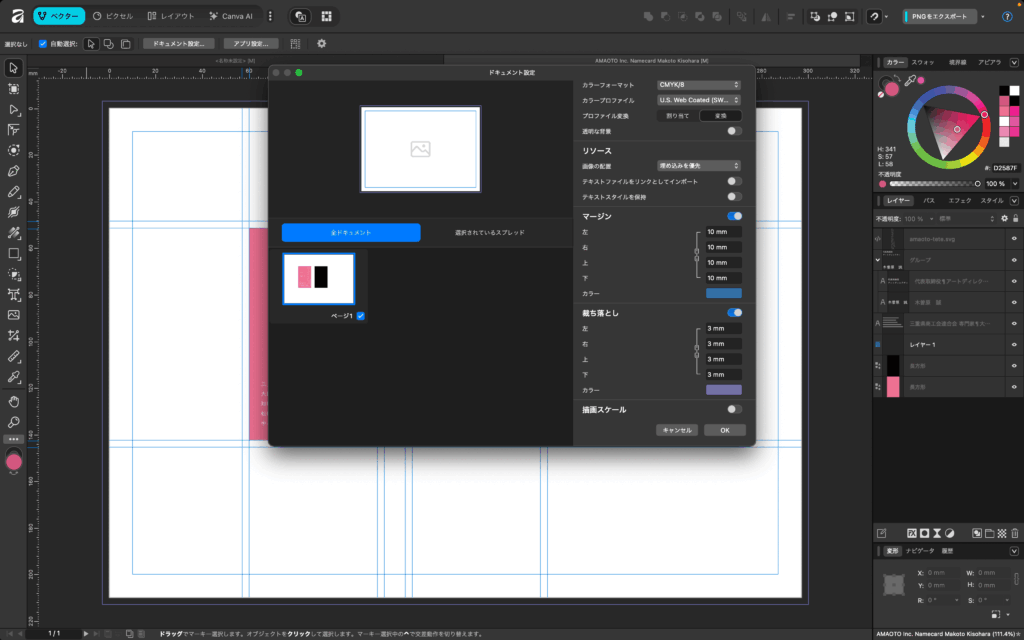This screenshot has height=640, width=1024.
Task: Select the Node tool
Action: click(14, 109)
